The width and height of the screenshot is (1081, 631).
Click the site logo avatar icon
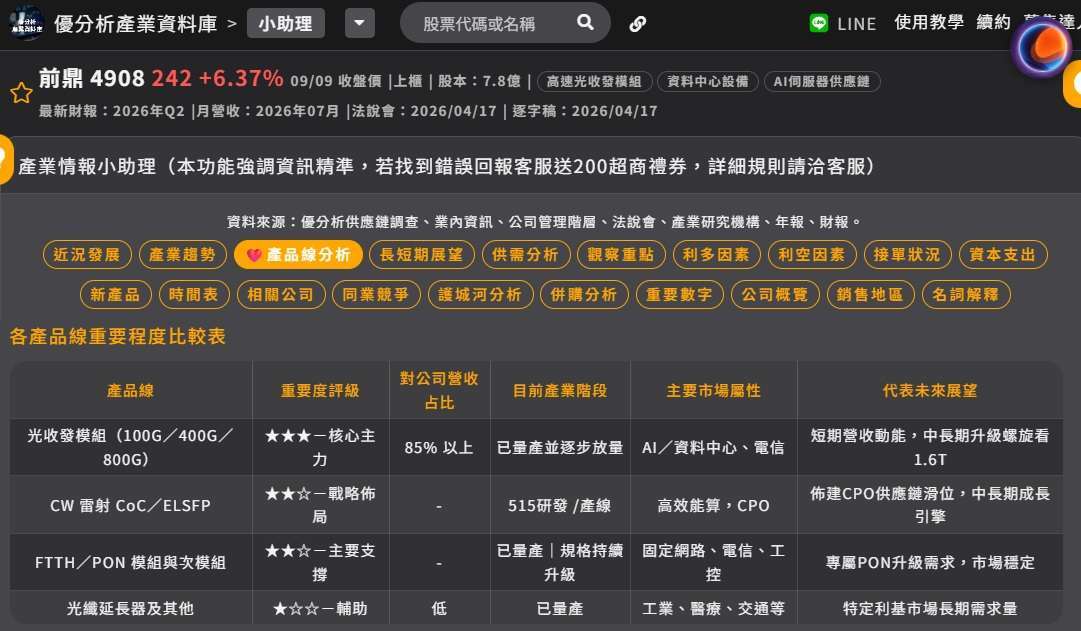pyautogui.click(x=26, y=23)
